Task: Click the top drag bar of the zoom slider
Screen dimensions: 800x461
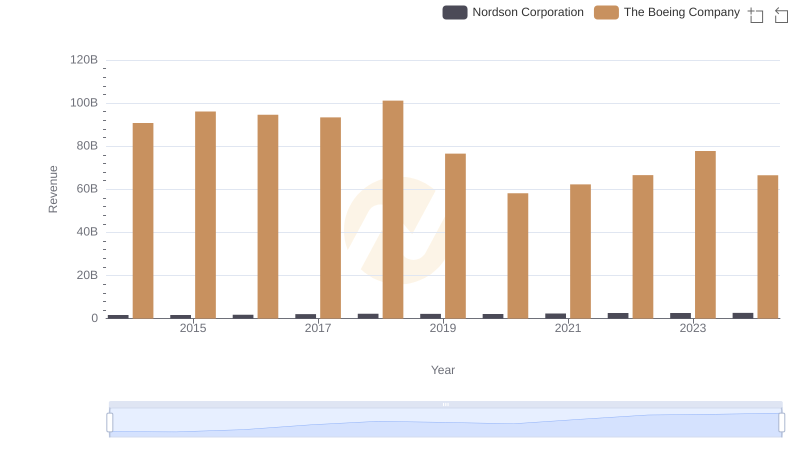Action: pyautogui.click(x=445, y=404)
